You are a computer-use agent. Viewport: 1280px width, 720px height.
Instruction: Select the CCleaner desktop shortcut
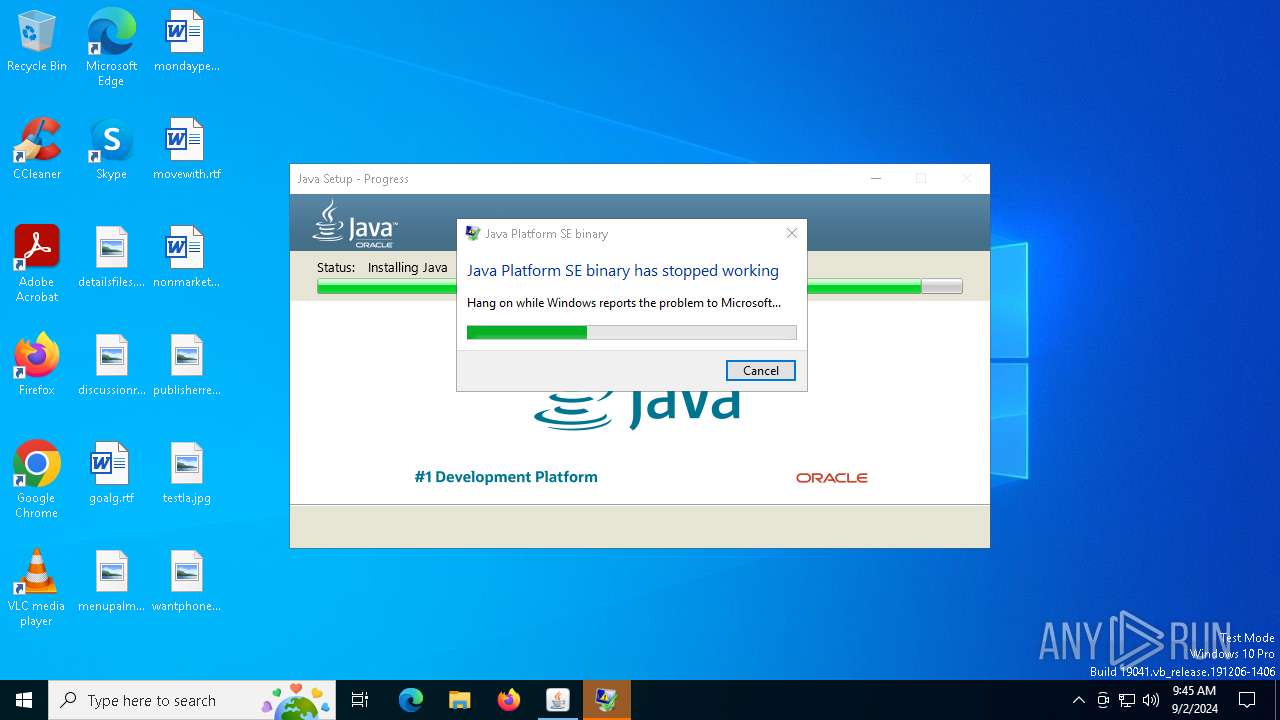37,150
